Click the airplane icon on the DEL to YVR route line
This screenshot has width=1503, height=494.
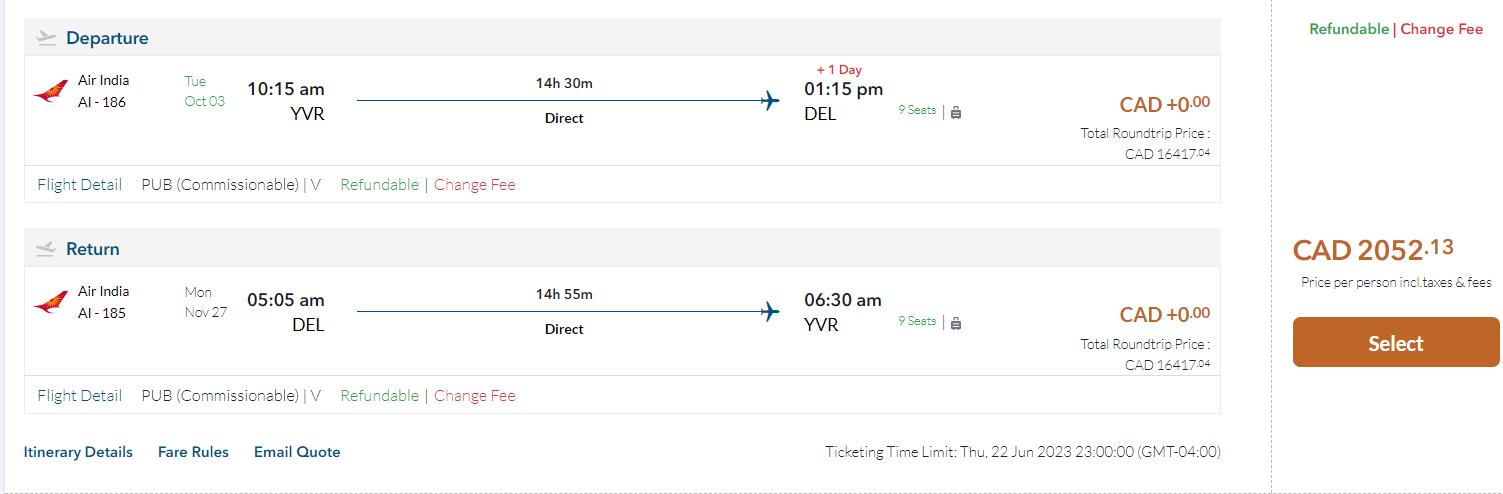(x=770, y=311)
